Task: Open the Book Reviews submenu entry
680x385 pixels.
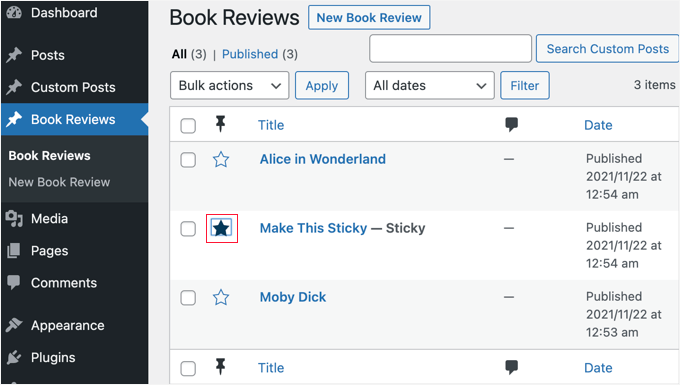Action: [x=49, y=155]
